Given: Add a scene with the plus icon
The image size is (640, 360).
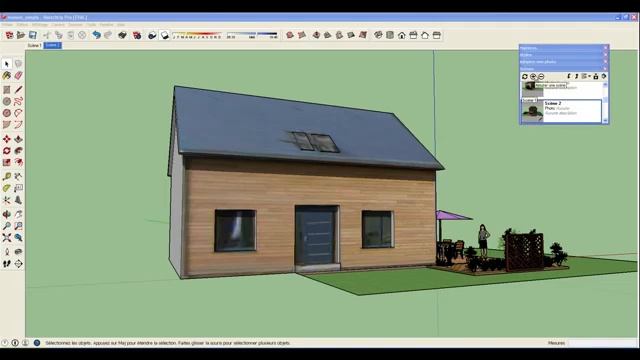Looking at the screenshot, I should point(533,76).
